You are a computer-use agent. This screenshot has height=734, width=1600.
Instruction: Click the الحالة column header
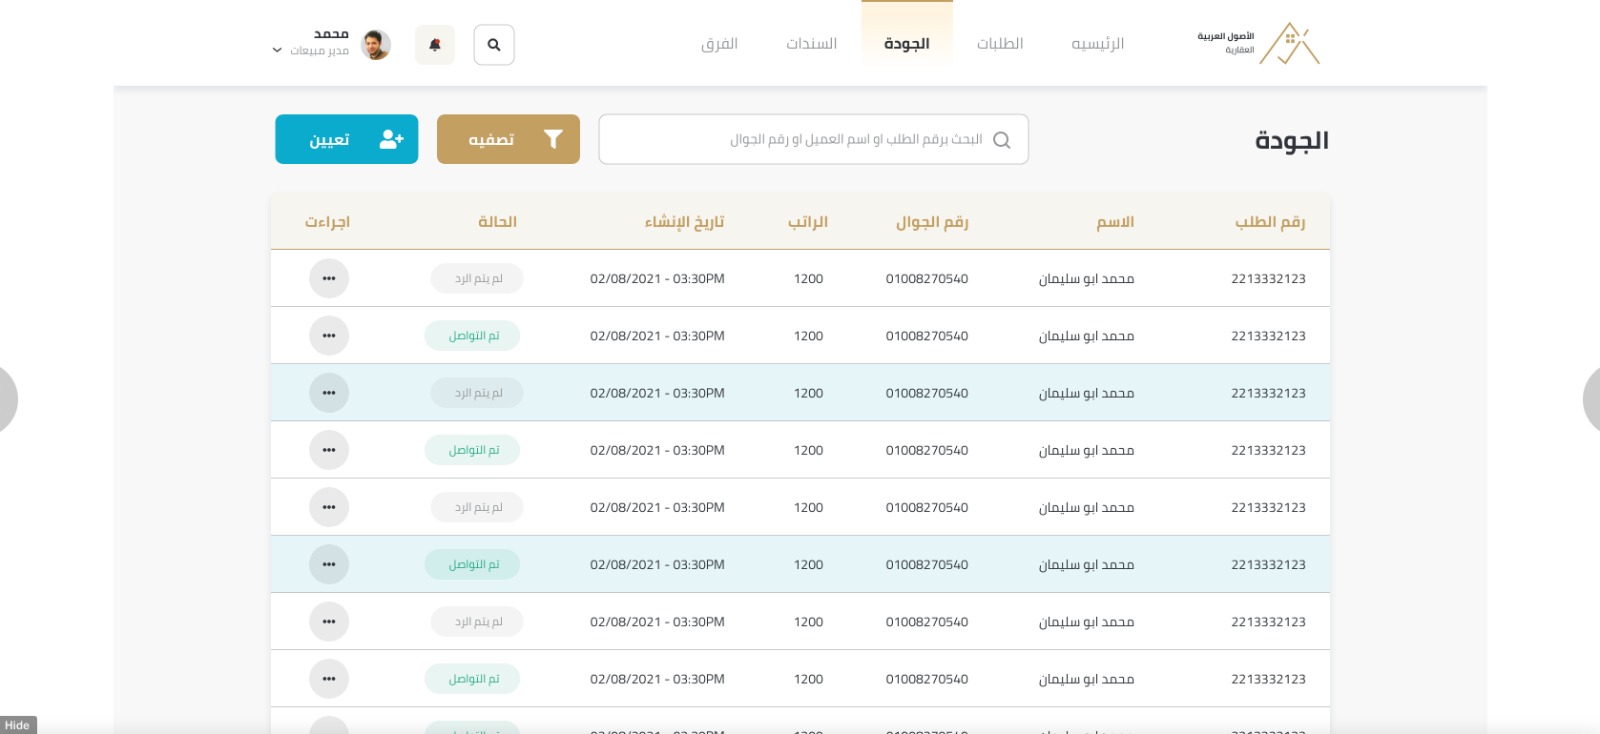[497, 222]
